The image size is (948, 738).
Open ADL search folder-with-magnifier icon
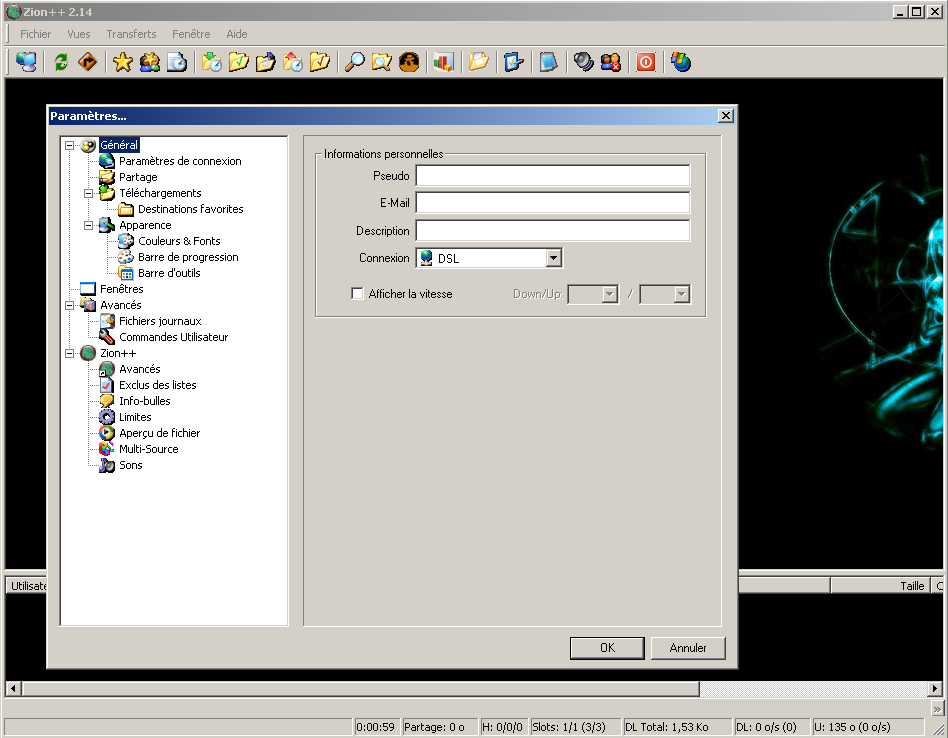click(381, 62)
